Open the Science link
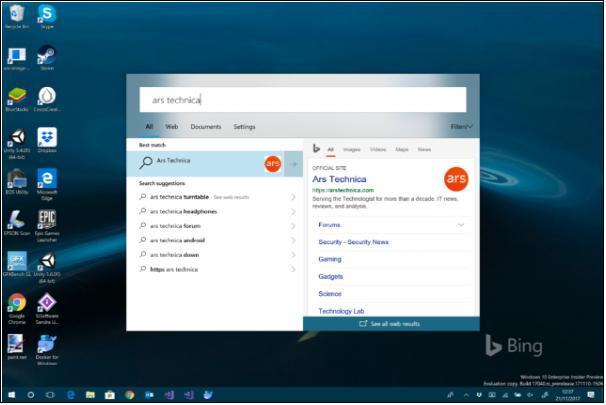The image size is (606, 405). point(330,294)
